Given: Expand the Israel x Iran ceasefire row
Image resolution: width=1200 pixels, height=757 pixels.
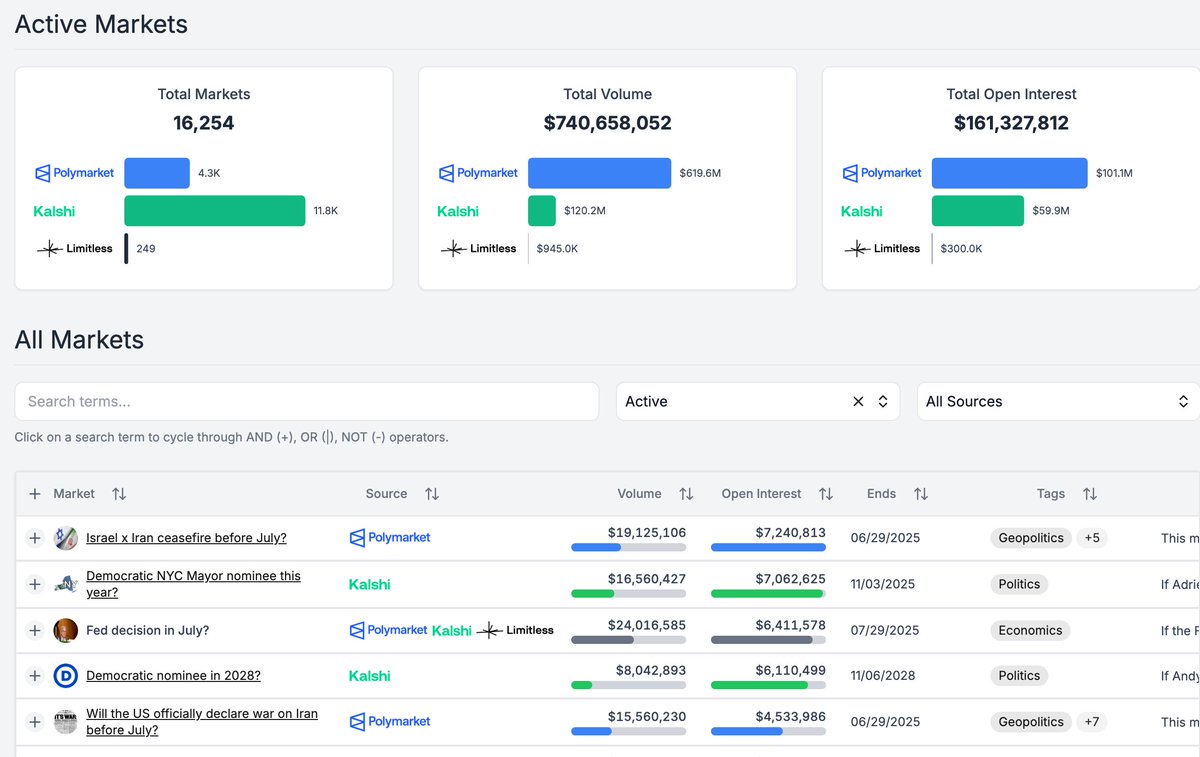Looking at the screenshot, I should (34, 538).
